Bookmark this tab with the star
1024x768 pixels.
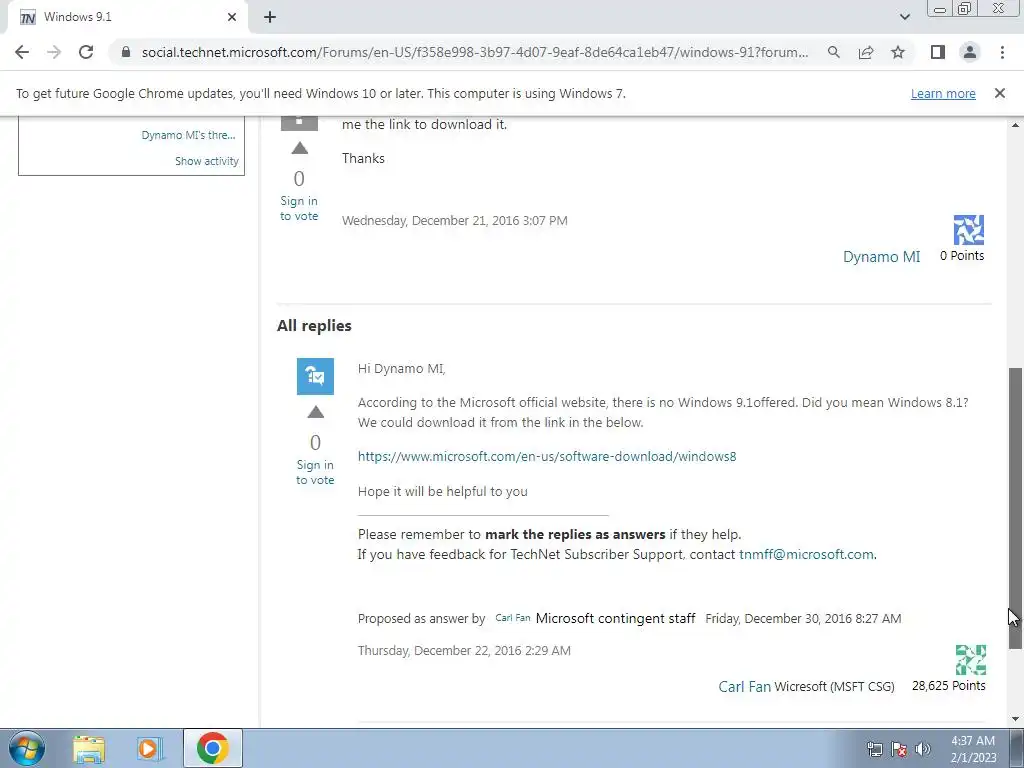tap(898, 52)
